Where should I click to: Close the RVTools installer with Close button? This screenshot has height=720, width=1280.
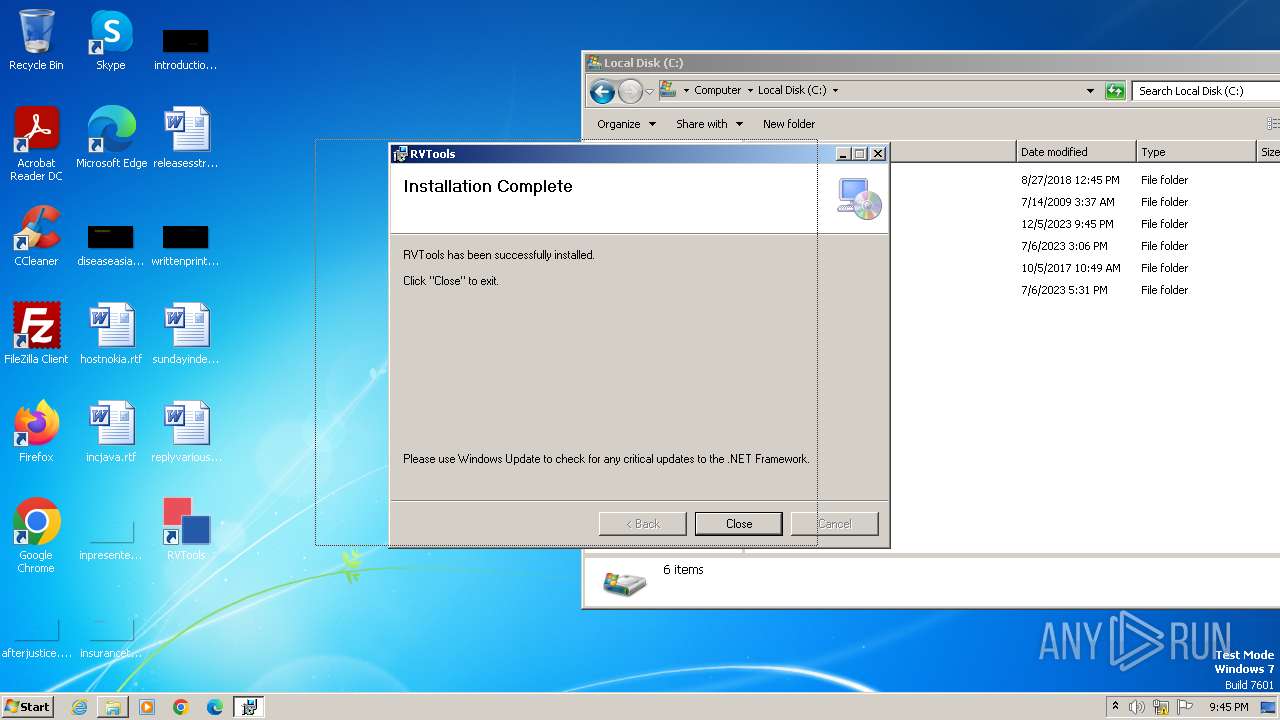click(739, 524)
